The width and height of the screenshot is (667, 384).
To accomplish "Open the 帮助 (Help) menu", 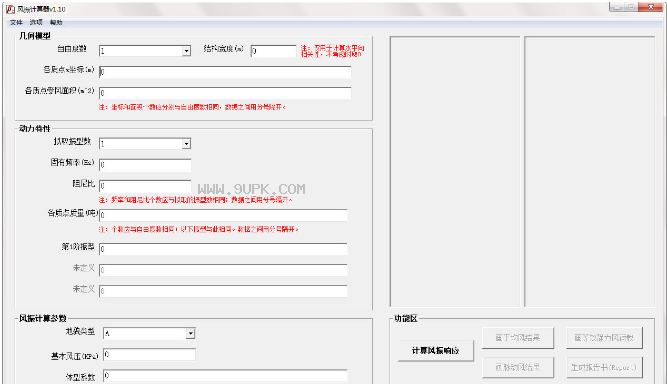I will pyautogui.click(x=56, y=22).
